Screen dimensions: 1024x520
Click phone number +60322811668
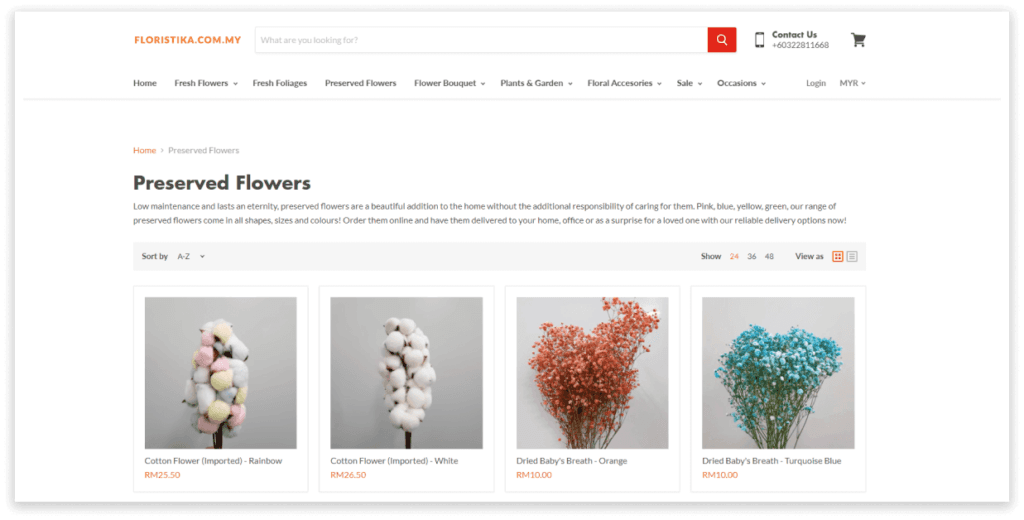pos(800,45)
